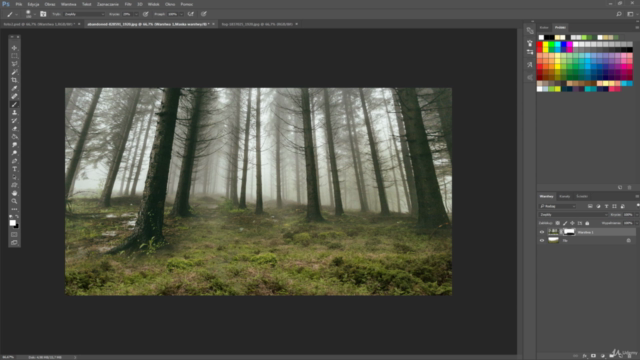Open the Wypełnienie fill arrow
This screenshot has height=360, width=640.
click(x=636, y=223)
